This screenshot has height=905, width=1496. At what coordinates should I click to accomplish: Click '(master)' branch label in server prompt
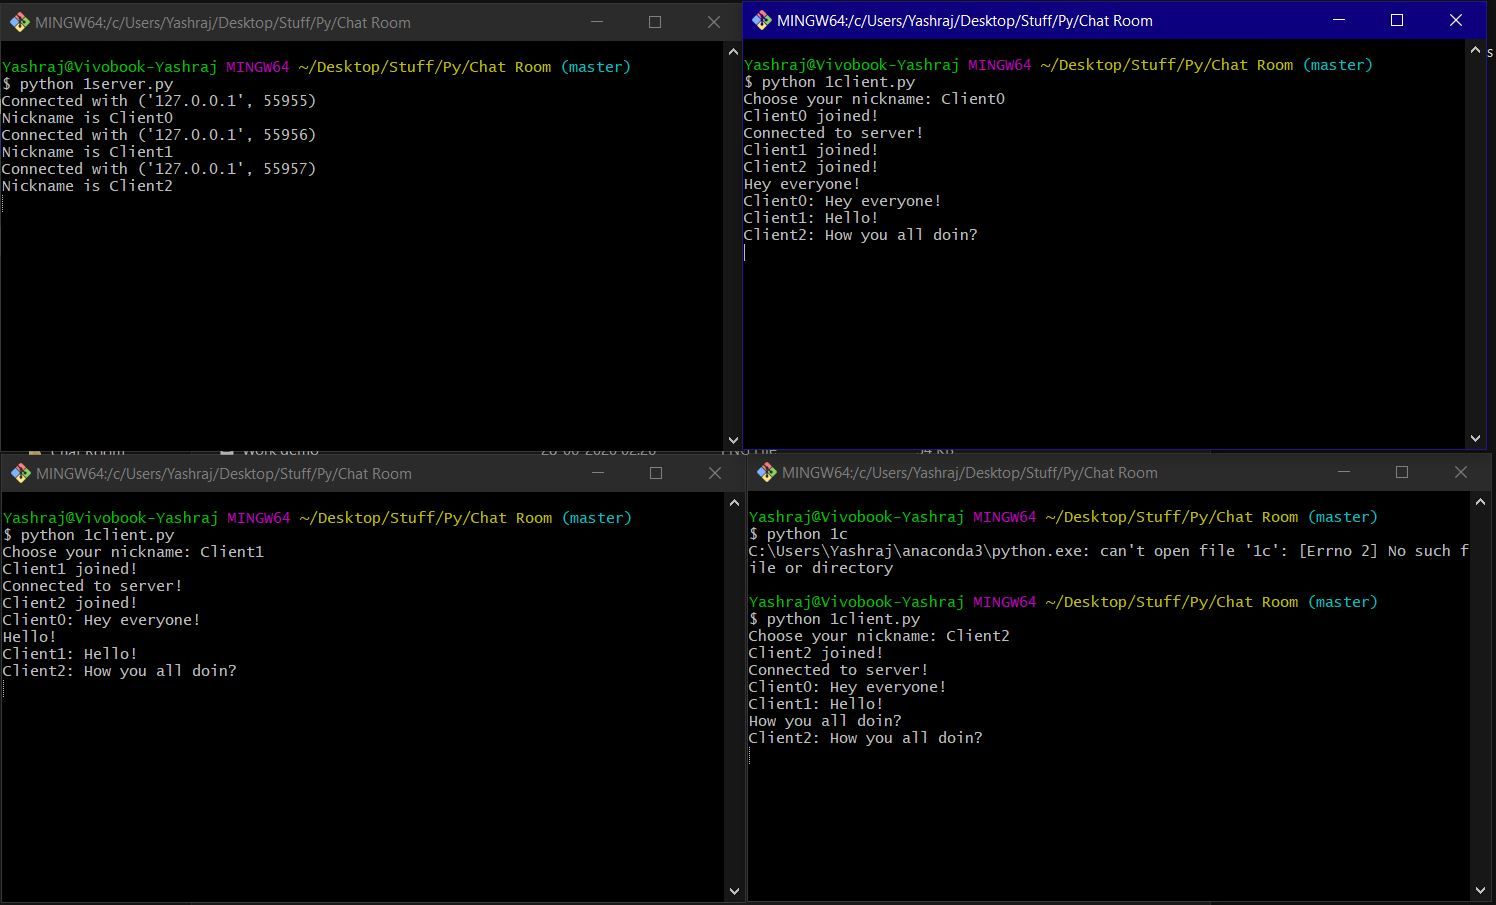pyautogui.click(x=596, y=67)
